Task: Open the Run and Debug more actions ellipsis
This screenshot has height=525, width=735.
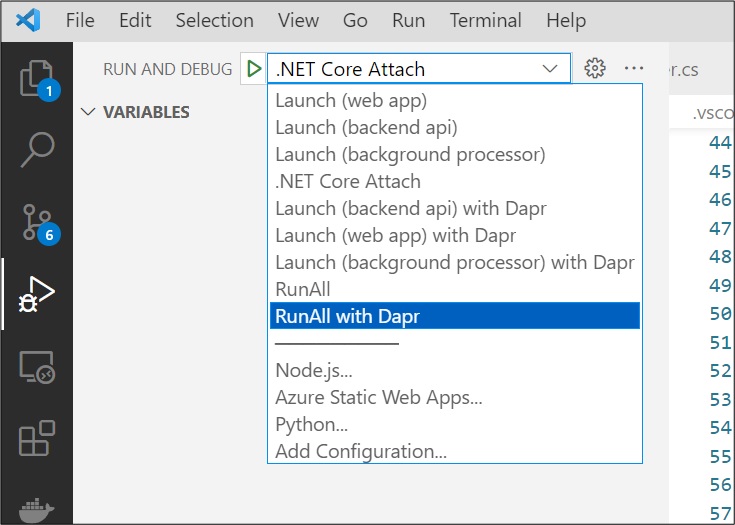Action: pyautogui.click(x=634, y=68)
